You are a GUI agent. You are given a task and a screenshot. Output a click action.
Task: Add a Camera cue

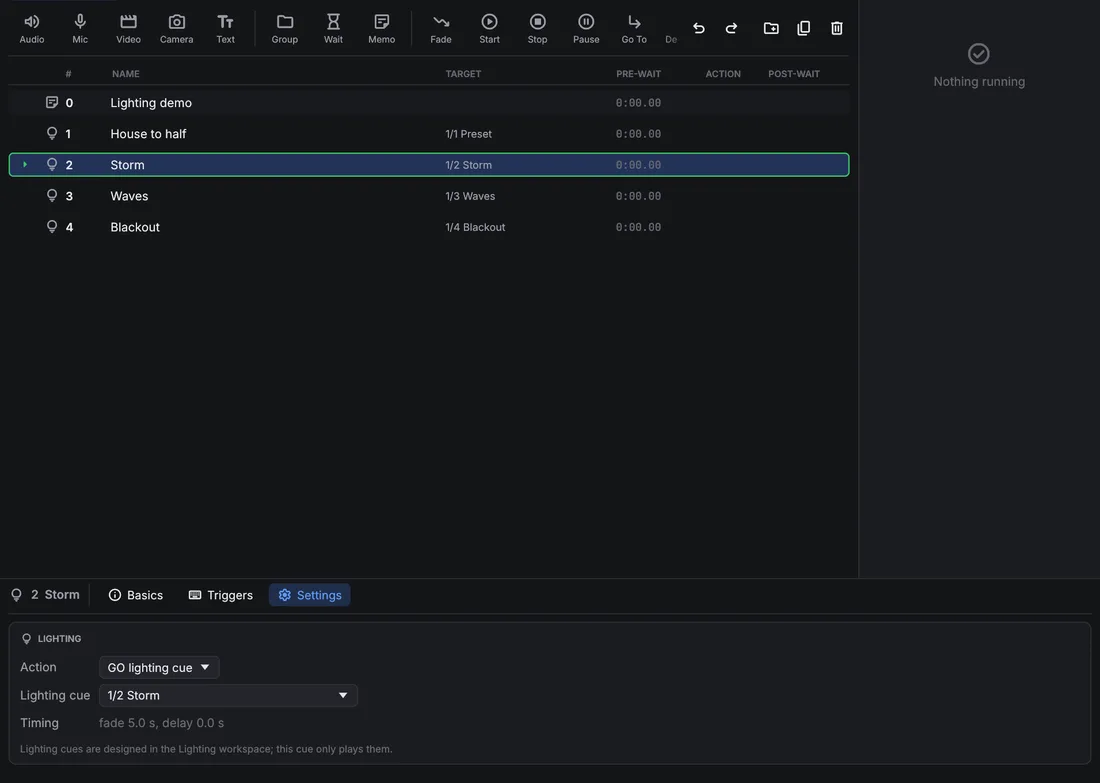[177, 29]
